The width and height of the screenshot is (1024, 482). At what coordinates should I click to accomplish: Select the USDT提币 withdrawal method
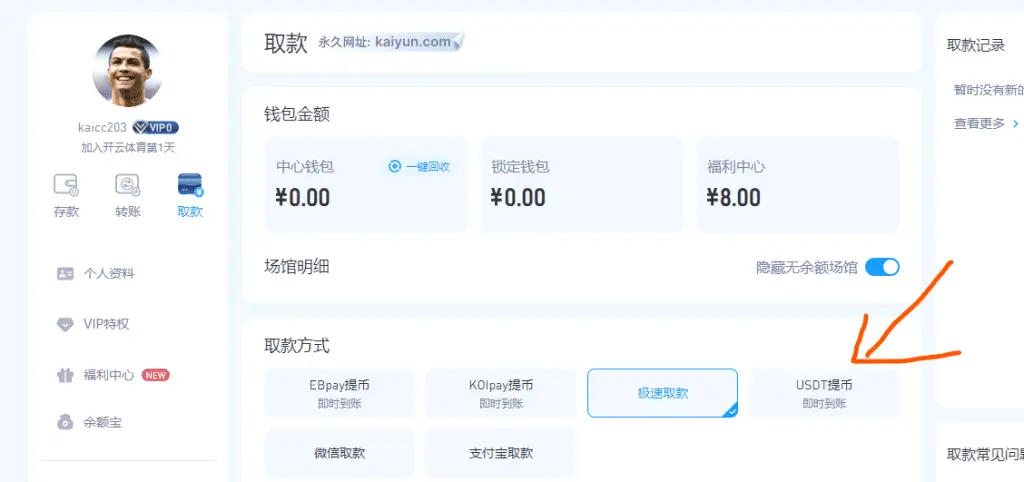[824, 393]
